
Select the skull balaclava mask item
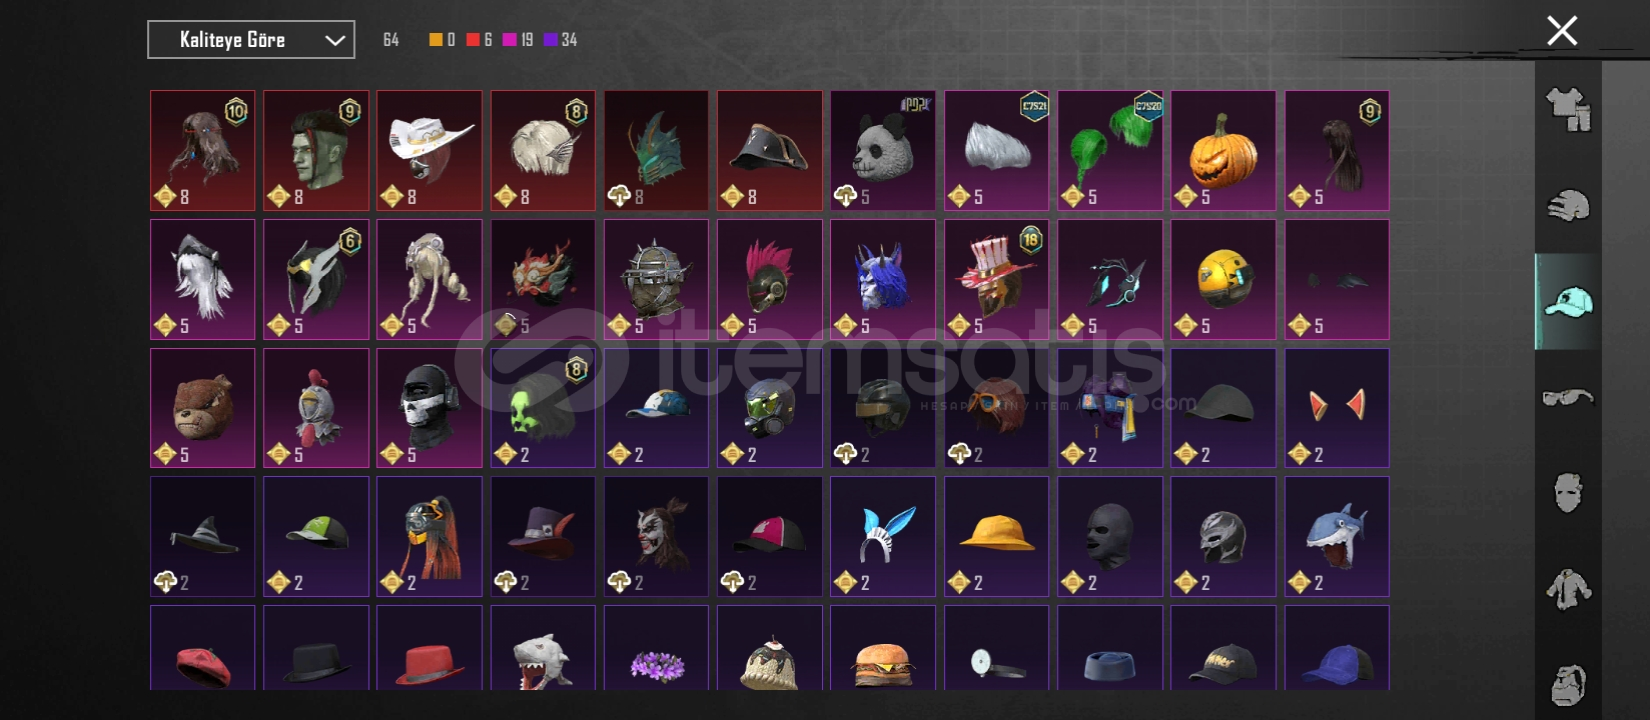pos(429,408)
